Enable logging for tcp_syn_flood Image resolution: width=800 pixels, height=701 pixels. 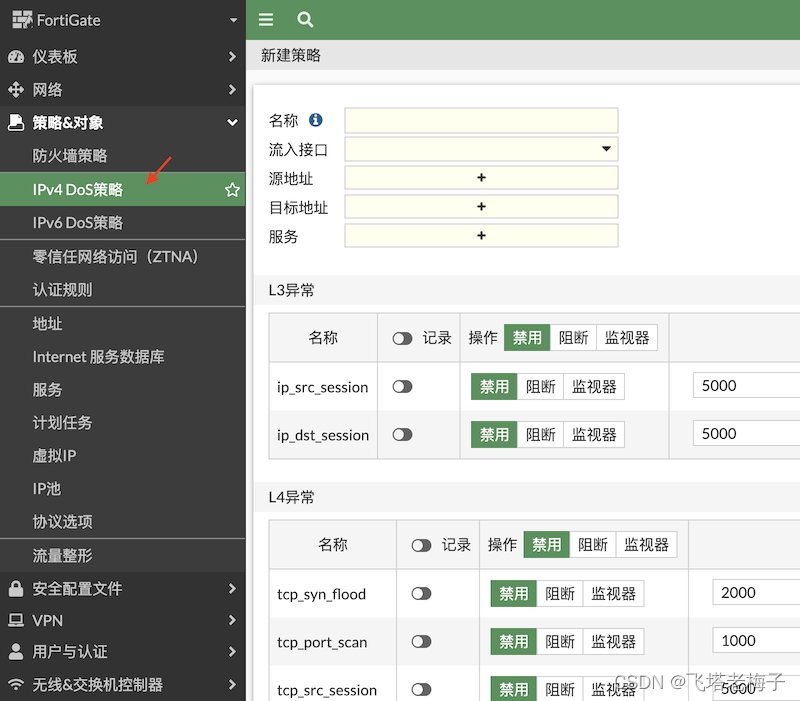point(421,593)
